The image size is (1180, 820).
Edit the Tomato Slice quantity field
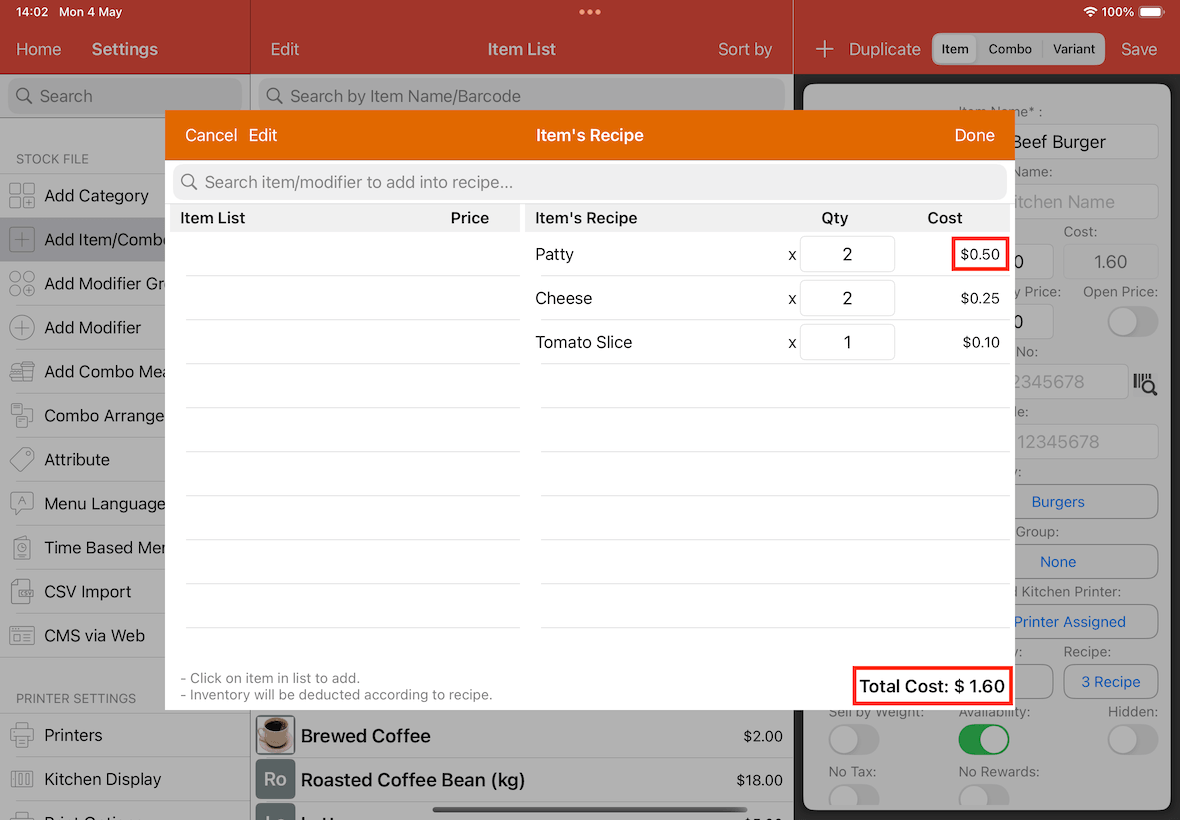[x=847, y=342]
